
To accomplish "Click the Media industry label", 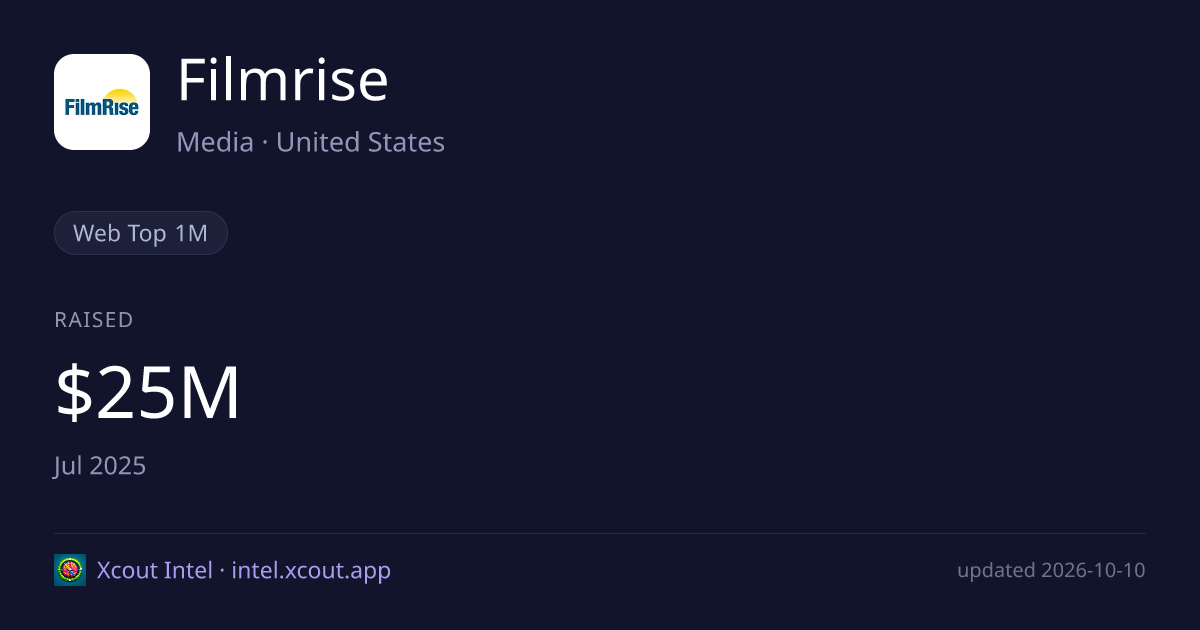I will tap(215, 142).
